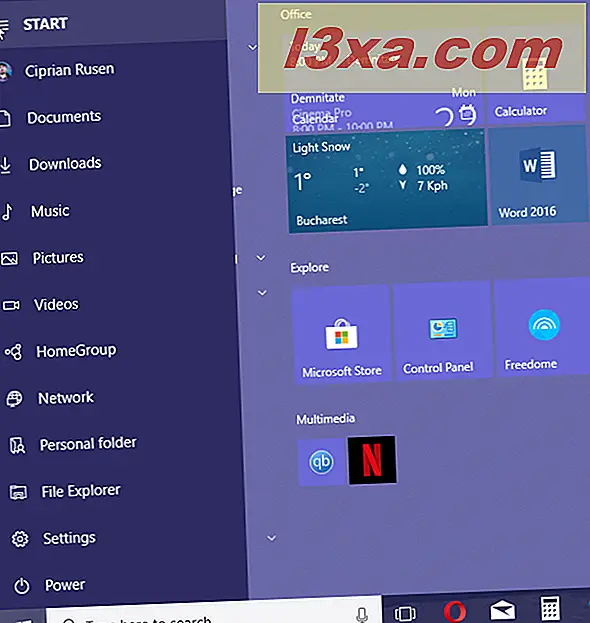The width and height of the screenshot is (590, 623).
Task: Open the Calculator on the taskbar
Action: tap(551, 608)
